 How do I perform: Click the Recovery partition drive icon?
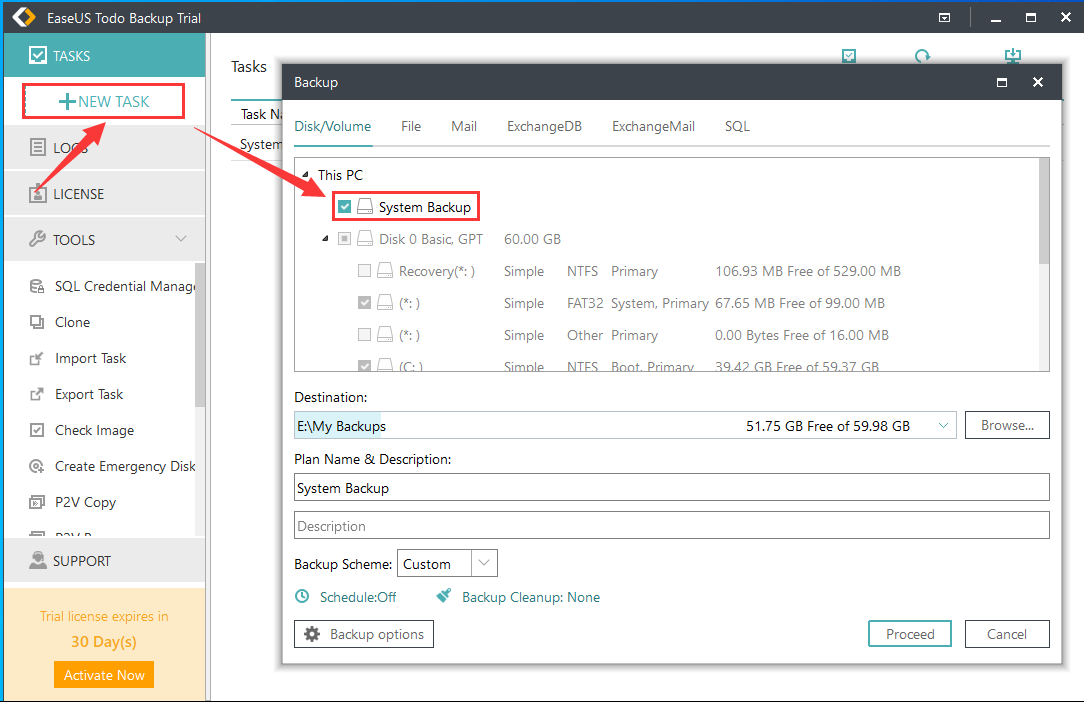(x=385, y=270)
